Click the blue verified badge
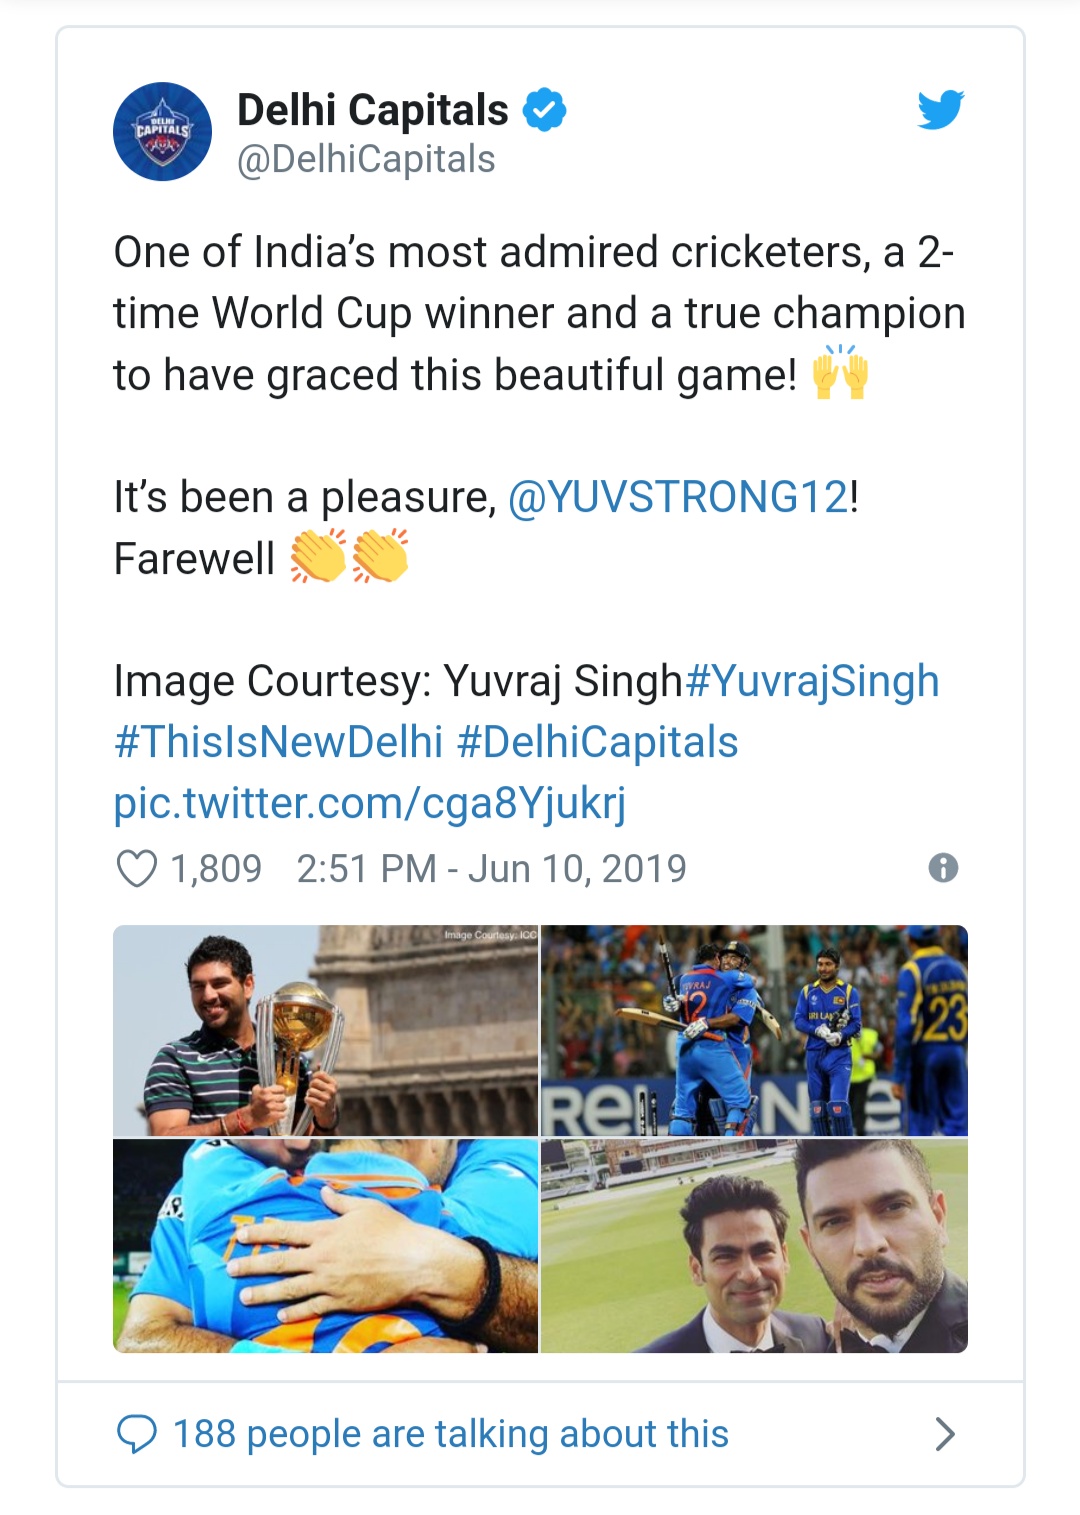1080x1515 pixels. pyautogui.click(x=545, y=110)
